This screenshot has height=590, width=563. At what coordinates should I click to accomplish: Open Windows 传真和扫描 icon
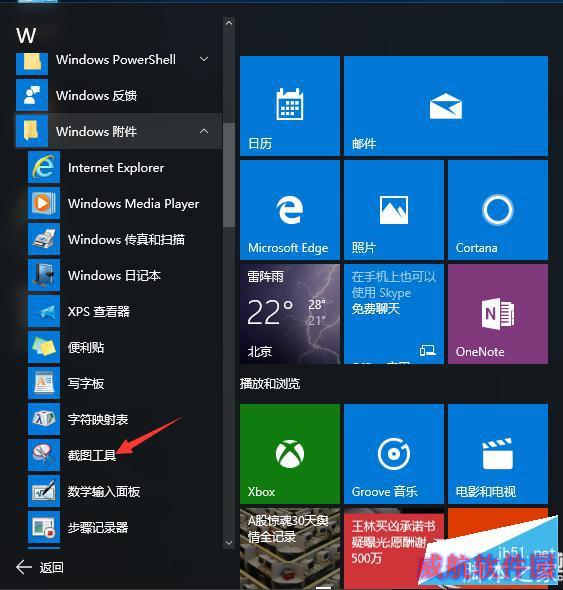[x=44, y=239]
